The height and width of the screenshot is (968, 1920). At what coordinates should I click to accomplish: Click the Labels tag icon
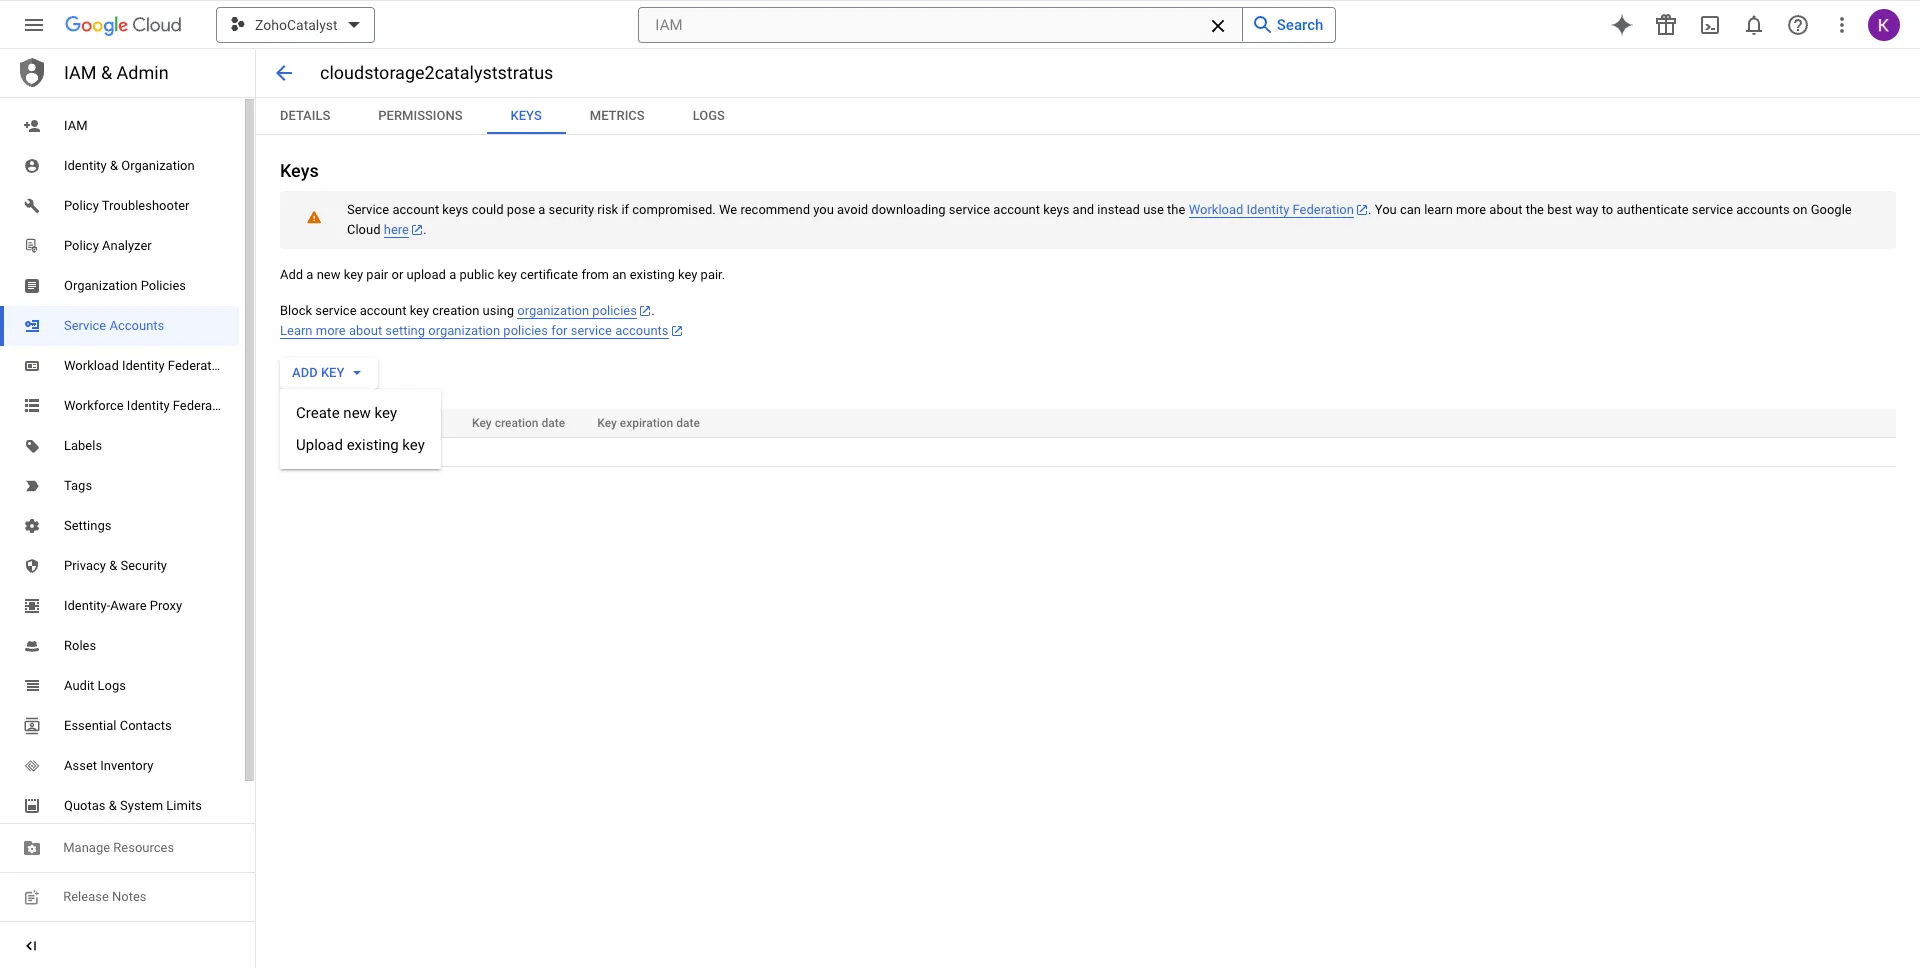(x=32, y=446)
